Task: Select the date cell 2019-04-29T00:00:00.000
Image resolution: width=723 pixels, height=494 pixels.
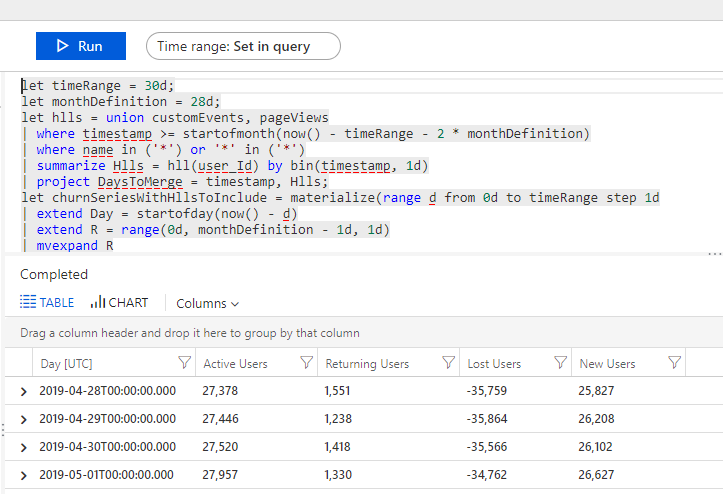Action: point(107,419)
